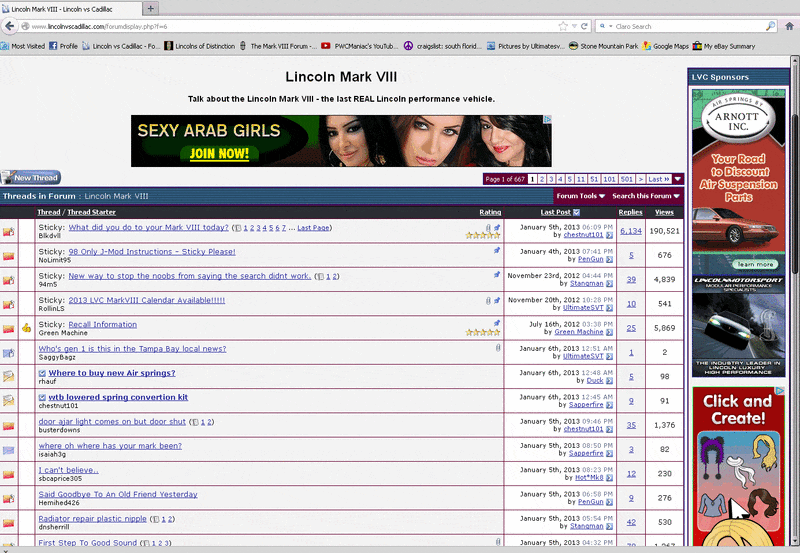Click first unread icon beside wtb lowered spring kit

point(42,397)
